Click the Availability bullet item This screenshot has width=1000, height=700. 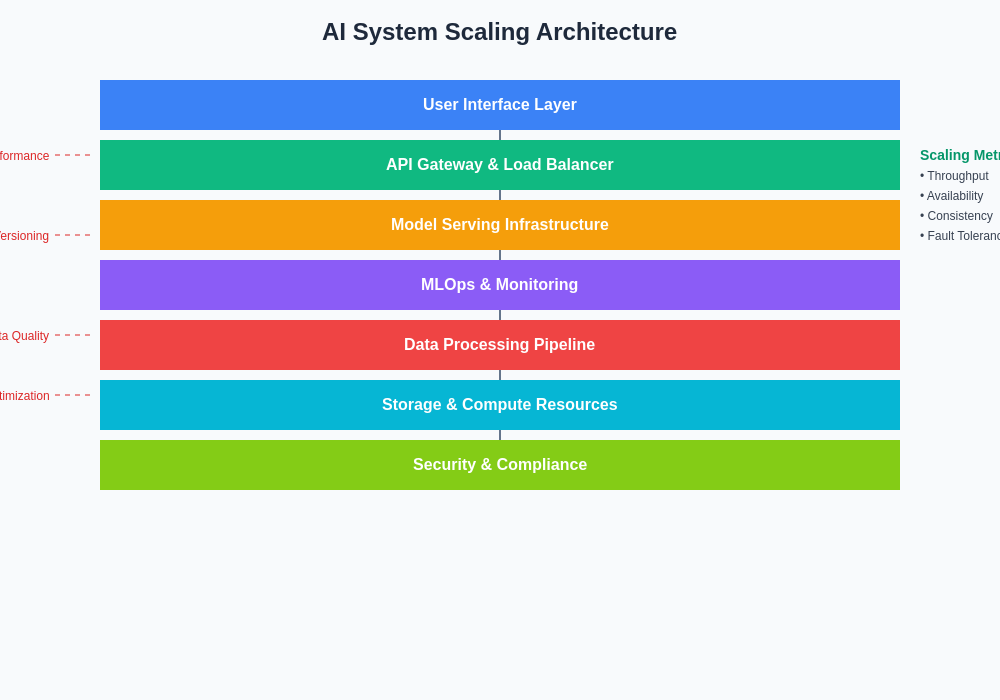coord(953,196)
